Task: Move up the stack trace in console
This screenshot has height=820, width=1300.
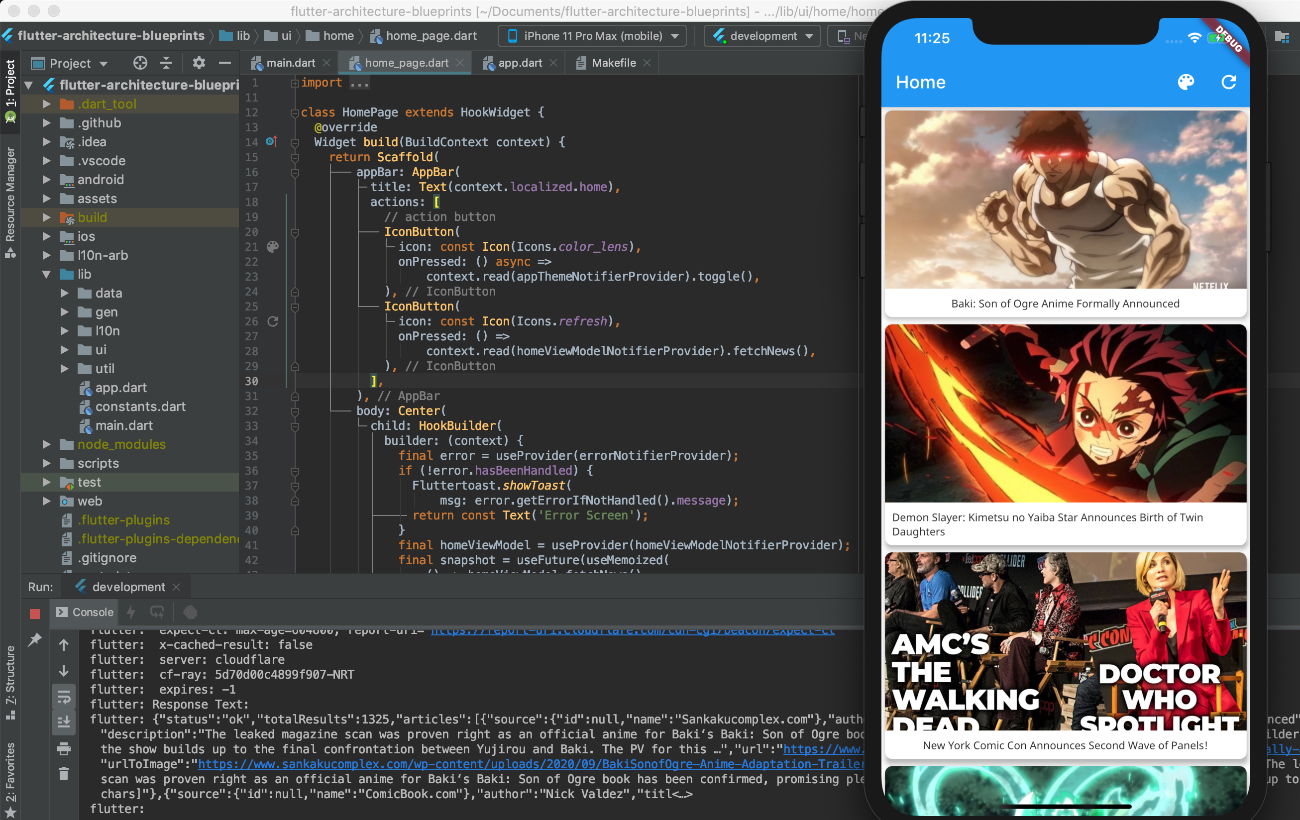Action: (x=64, y=645)
